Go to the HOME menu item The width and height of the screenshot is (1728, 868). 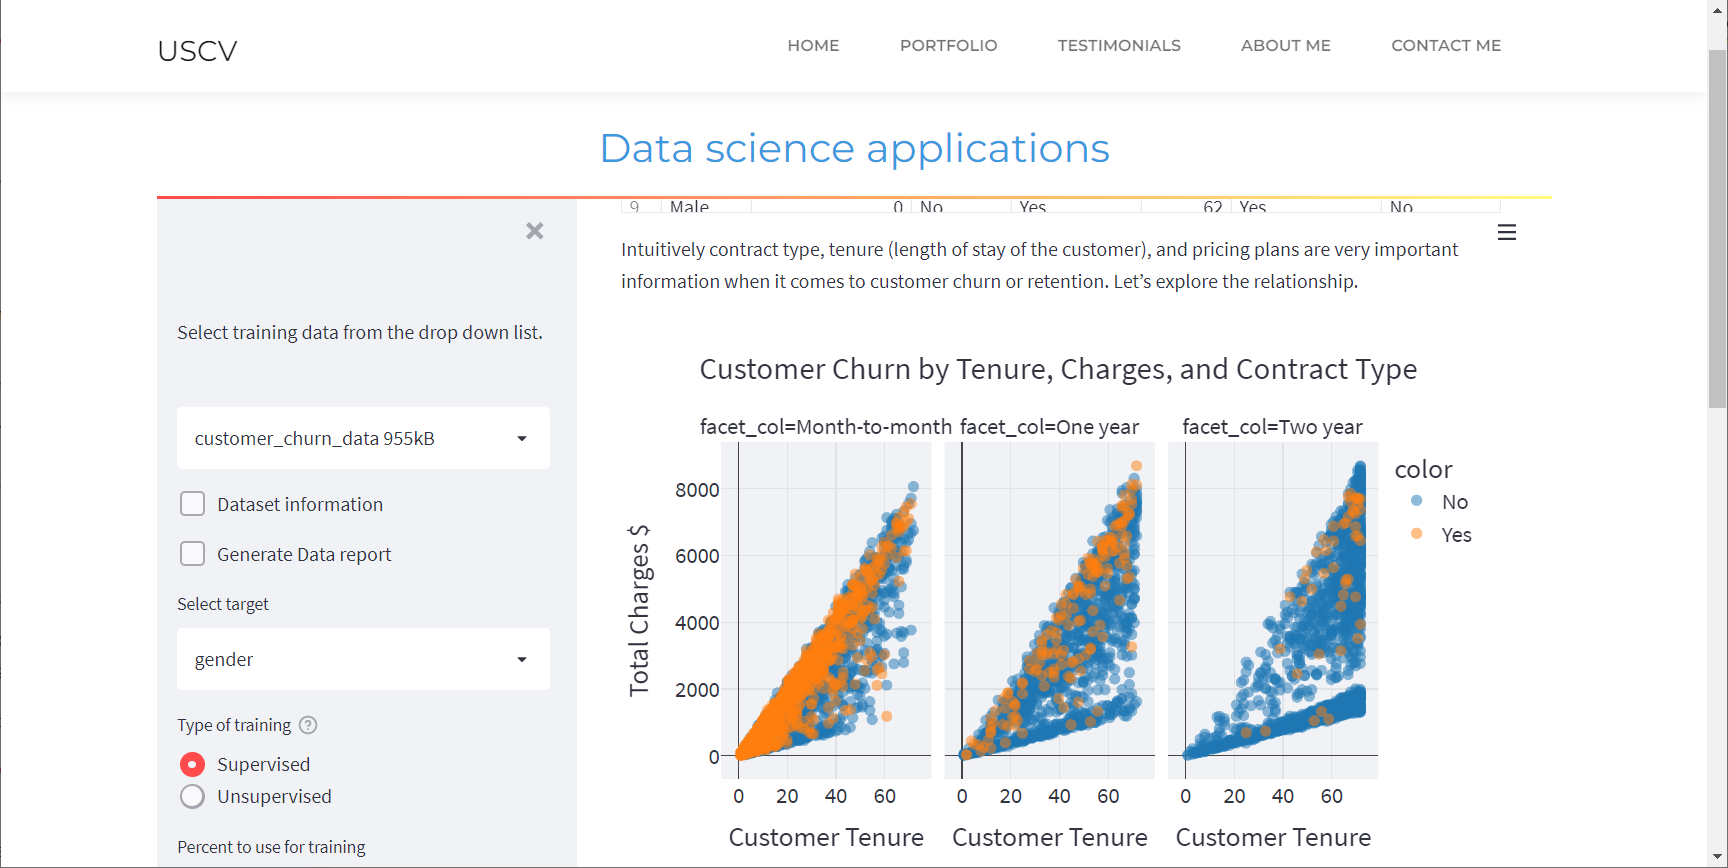[x=813, y=46]
